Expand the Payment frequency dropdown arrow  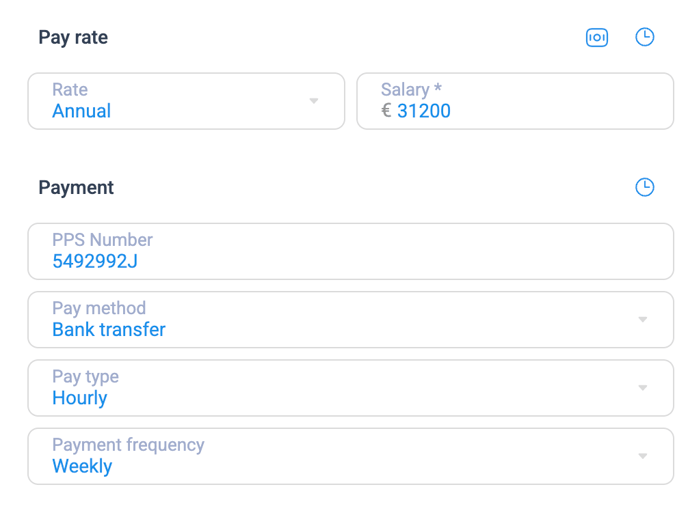pyautogui.click(x=643, y=456)
